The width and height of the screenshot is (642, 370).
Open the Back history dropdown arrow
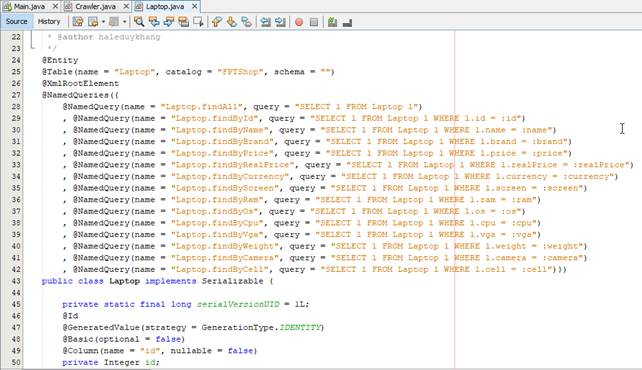click(x=103, y=22)
